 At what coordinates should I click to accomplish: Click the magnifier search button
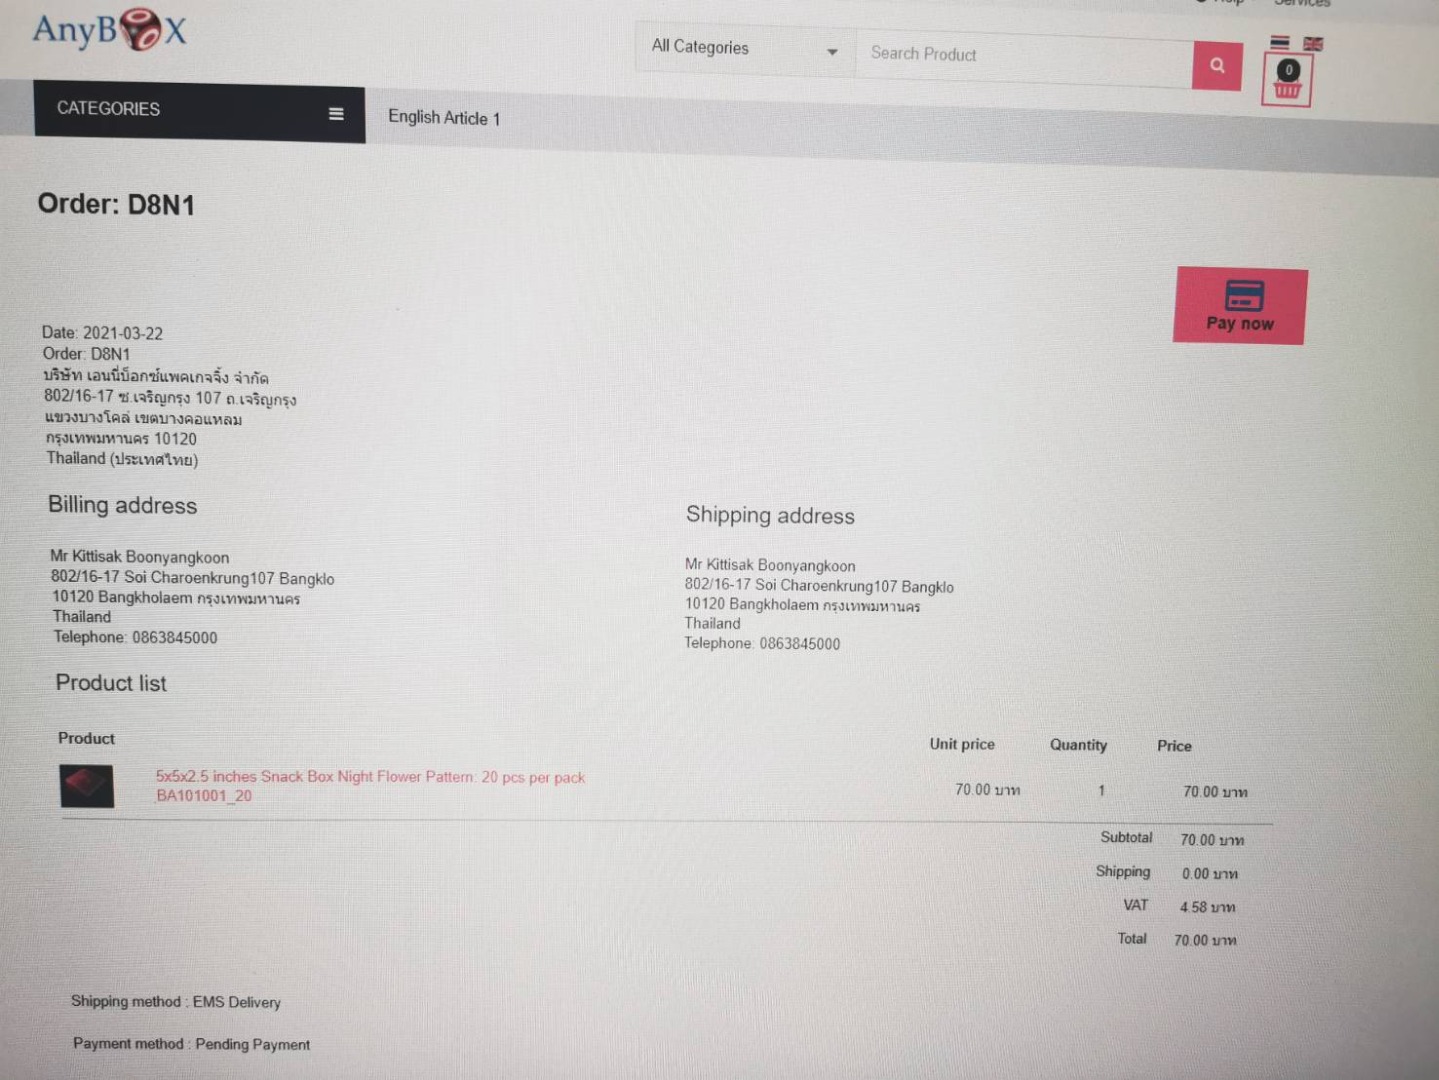pyautogui.click(x=1217, y=65)
